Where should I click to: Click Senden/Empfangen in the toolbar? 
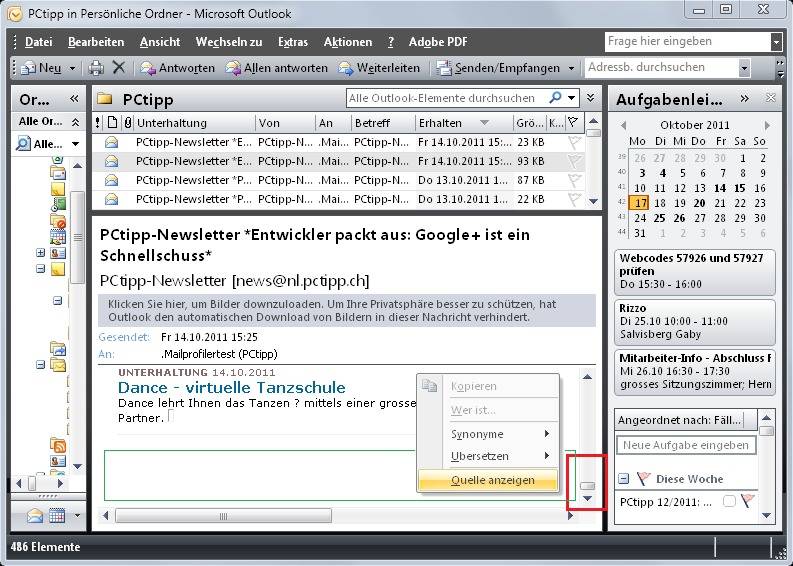498,68
